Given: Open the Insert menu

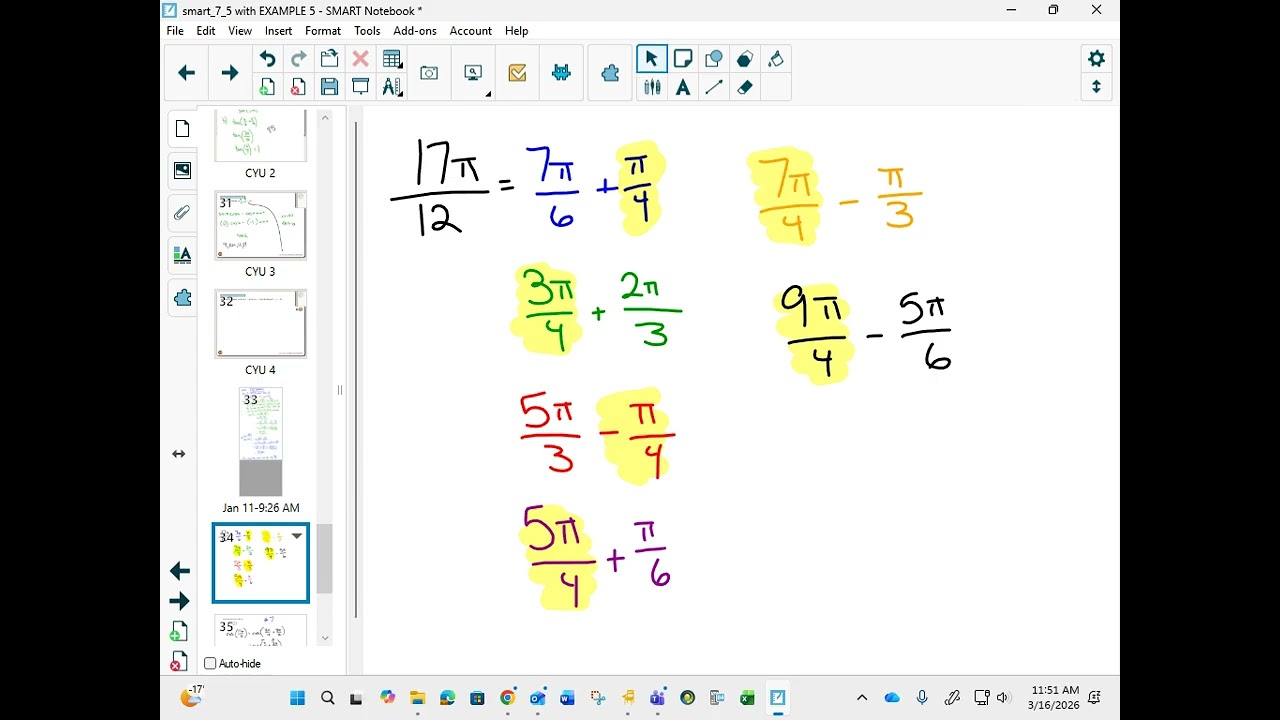Looking at the screenshot, I should pyautogui.click(x=278, y=31).
